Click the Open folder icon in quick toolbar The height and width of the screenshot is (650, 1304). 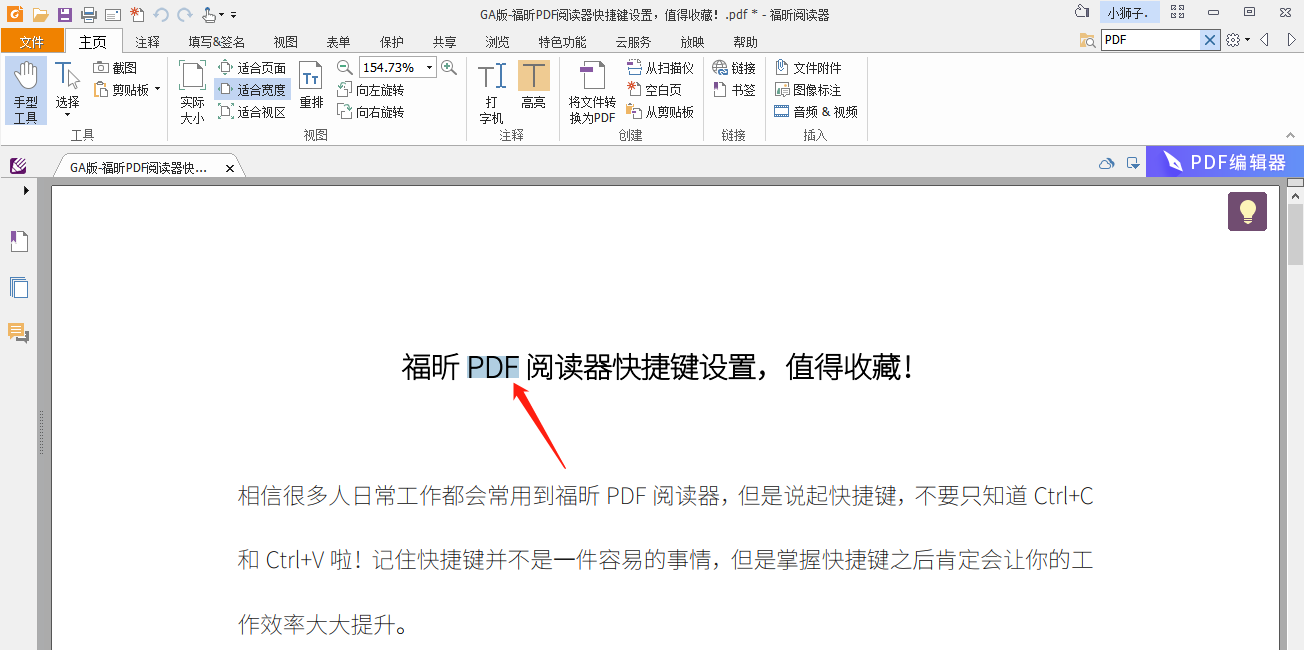40,14
